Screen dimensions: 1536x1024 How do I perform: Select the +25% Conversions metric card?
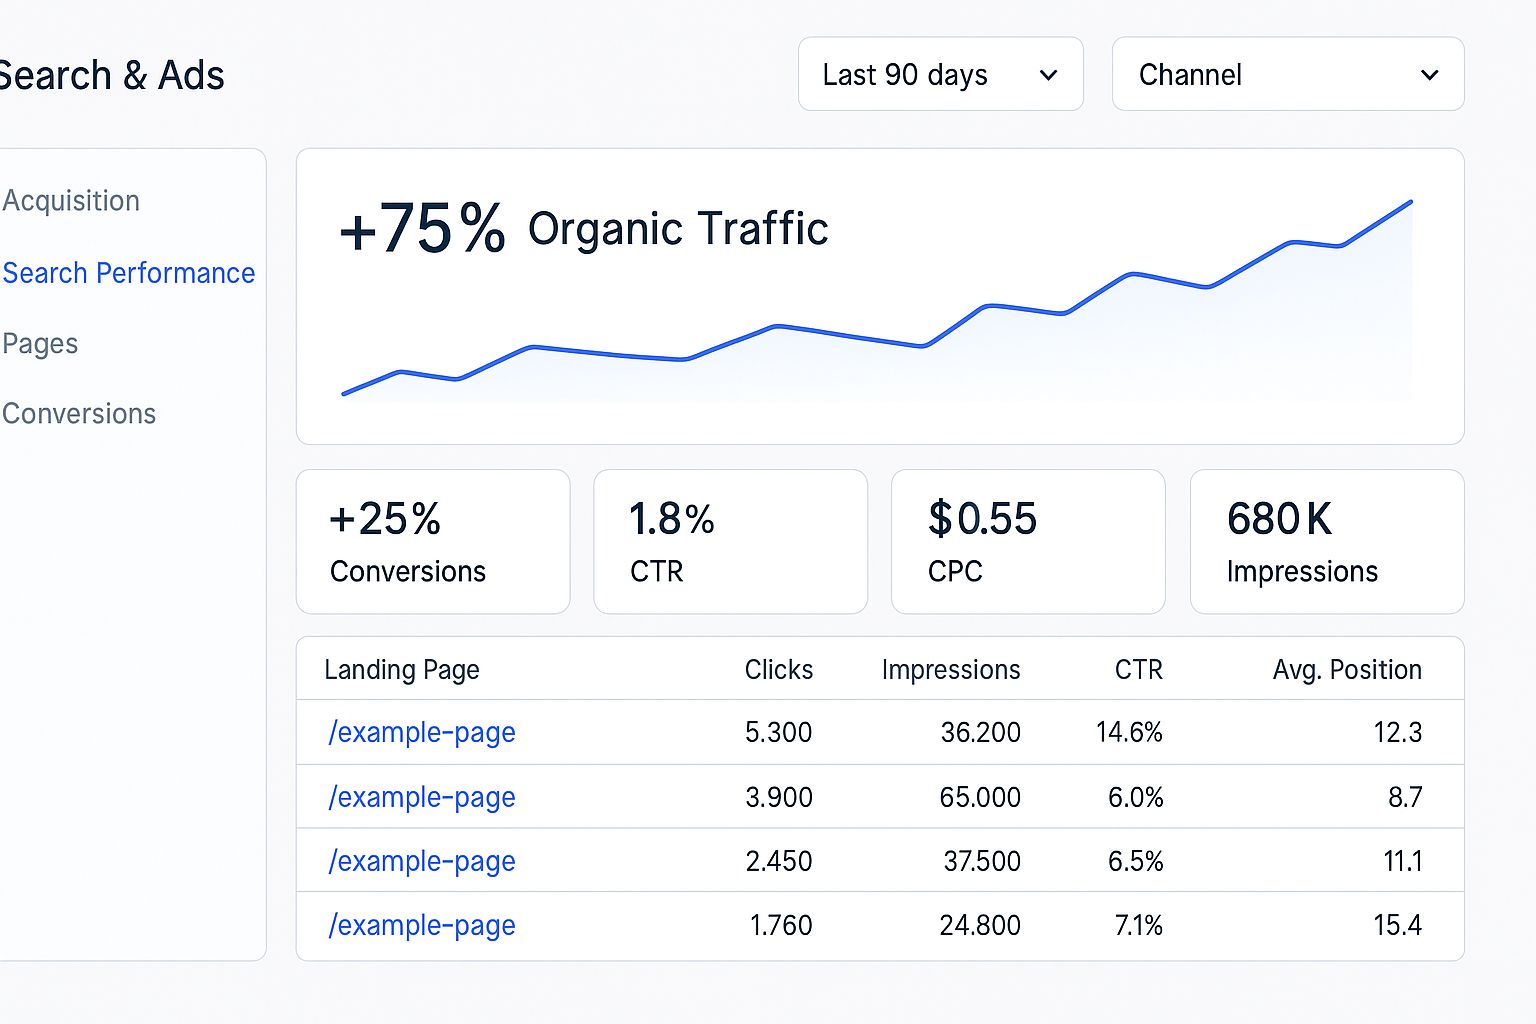click(x=433, y=542)
